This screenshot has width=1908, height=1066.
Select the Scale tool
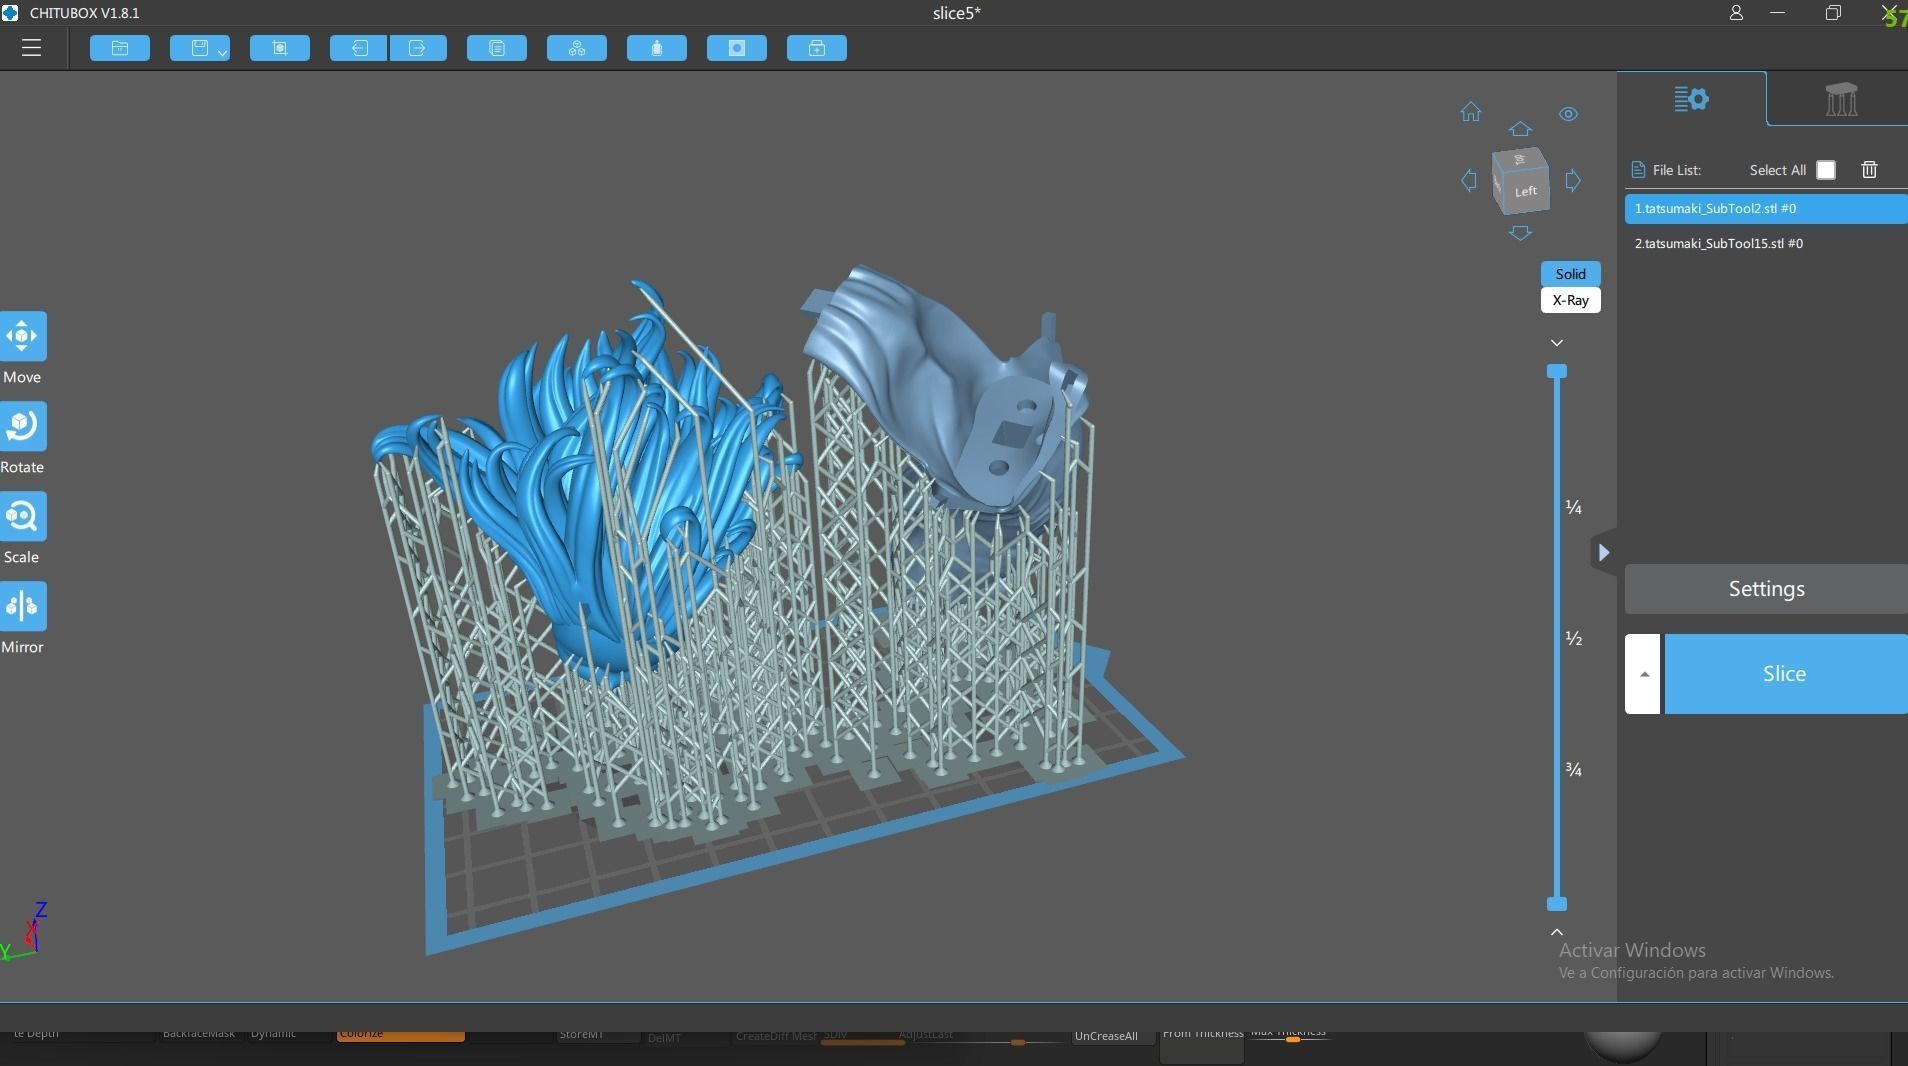pos(22,516)
